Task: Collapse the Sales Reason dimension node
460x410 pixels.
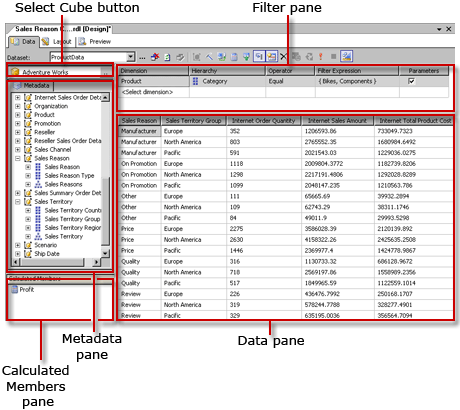Action: (x=18, y=158)
